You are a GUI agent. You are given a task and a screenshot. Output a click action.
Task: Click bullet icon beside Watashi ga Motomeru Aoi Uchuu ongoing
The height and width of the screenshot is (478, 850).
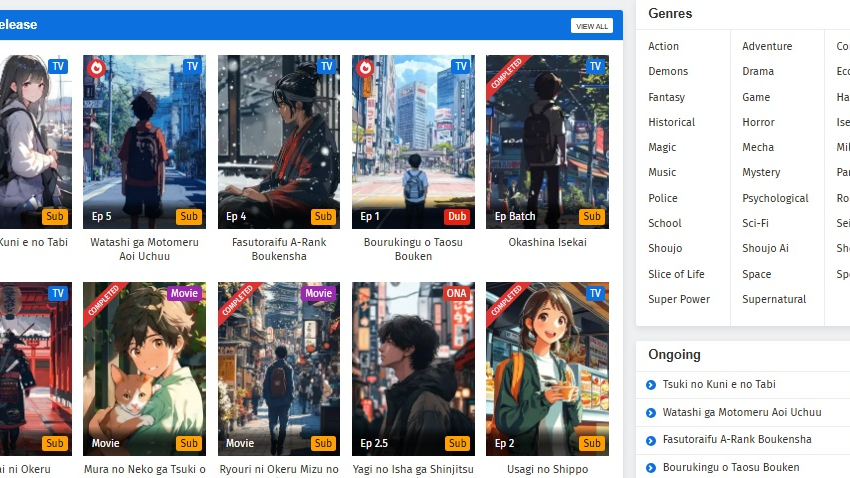click(x=651, y=413)
